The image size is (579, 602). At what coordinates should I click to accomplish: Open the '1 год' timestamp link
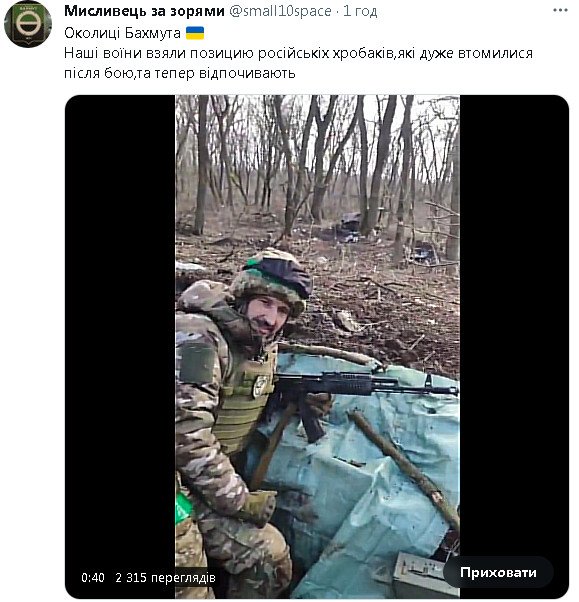pyautogui.click(x=360, y=11)
